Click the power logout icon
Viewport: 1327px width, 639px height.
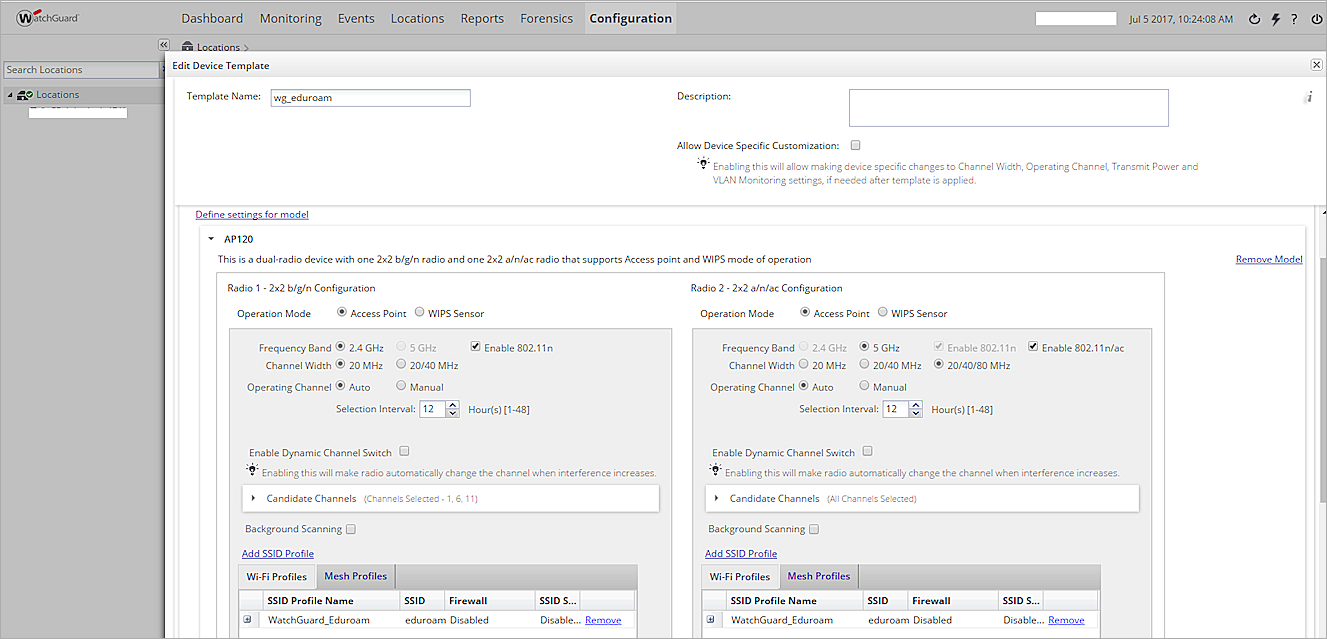tap(1316, 19)
